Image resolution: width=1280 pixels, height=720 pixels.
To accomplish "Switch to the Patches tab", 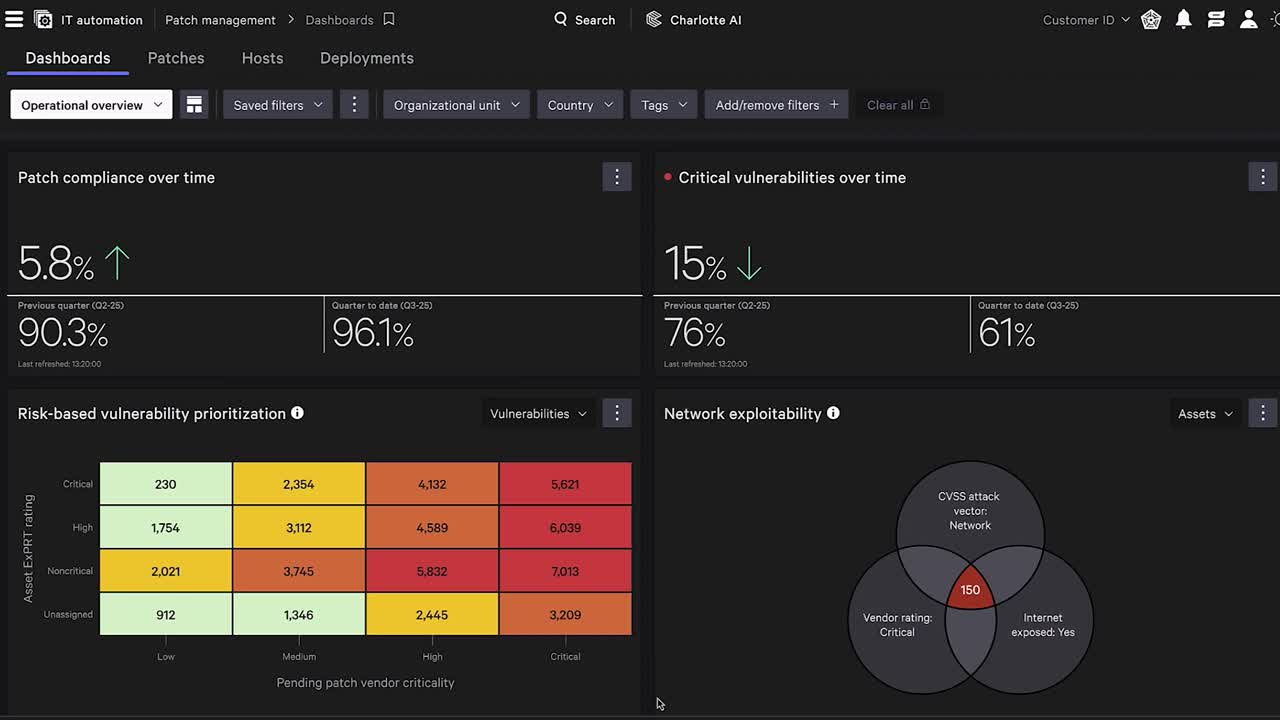I will (x=176, y=58).
